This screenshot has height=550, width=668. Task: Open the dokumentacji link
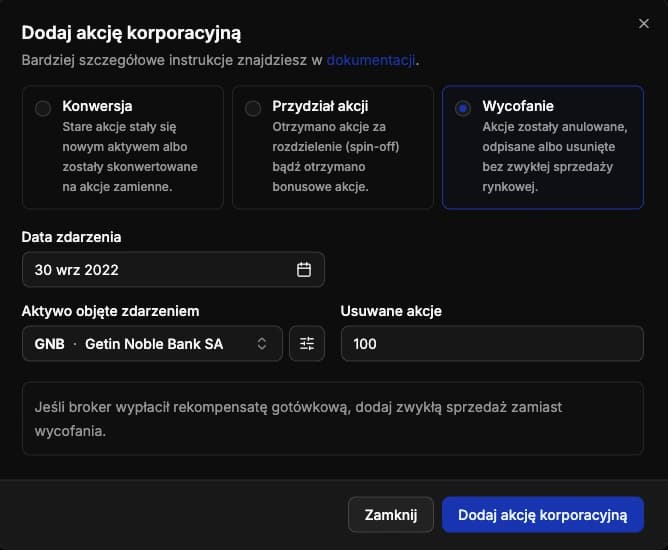point(371,60)
